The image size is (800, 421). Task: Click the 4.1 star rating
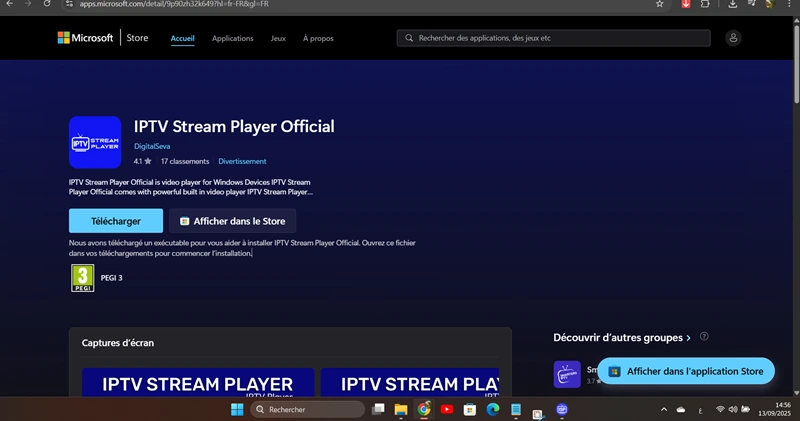coord(142,161)
